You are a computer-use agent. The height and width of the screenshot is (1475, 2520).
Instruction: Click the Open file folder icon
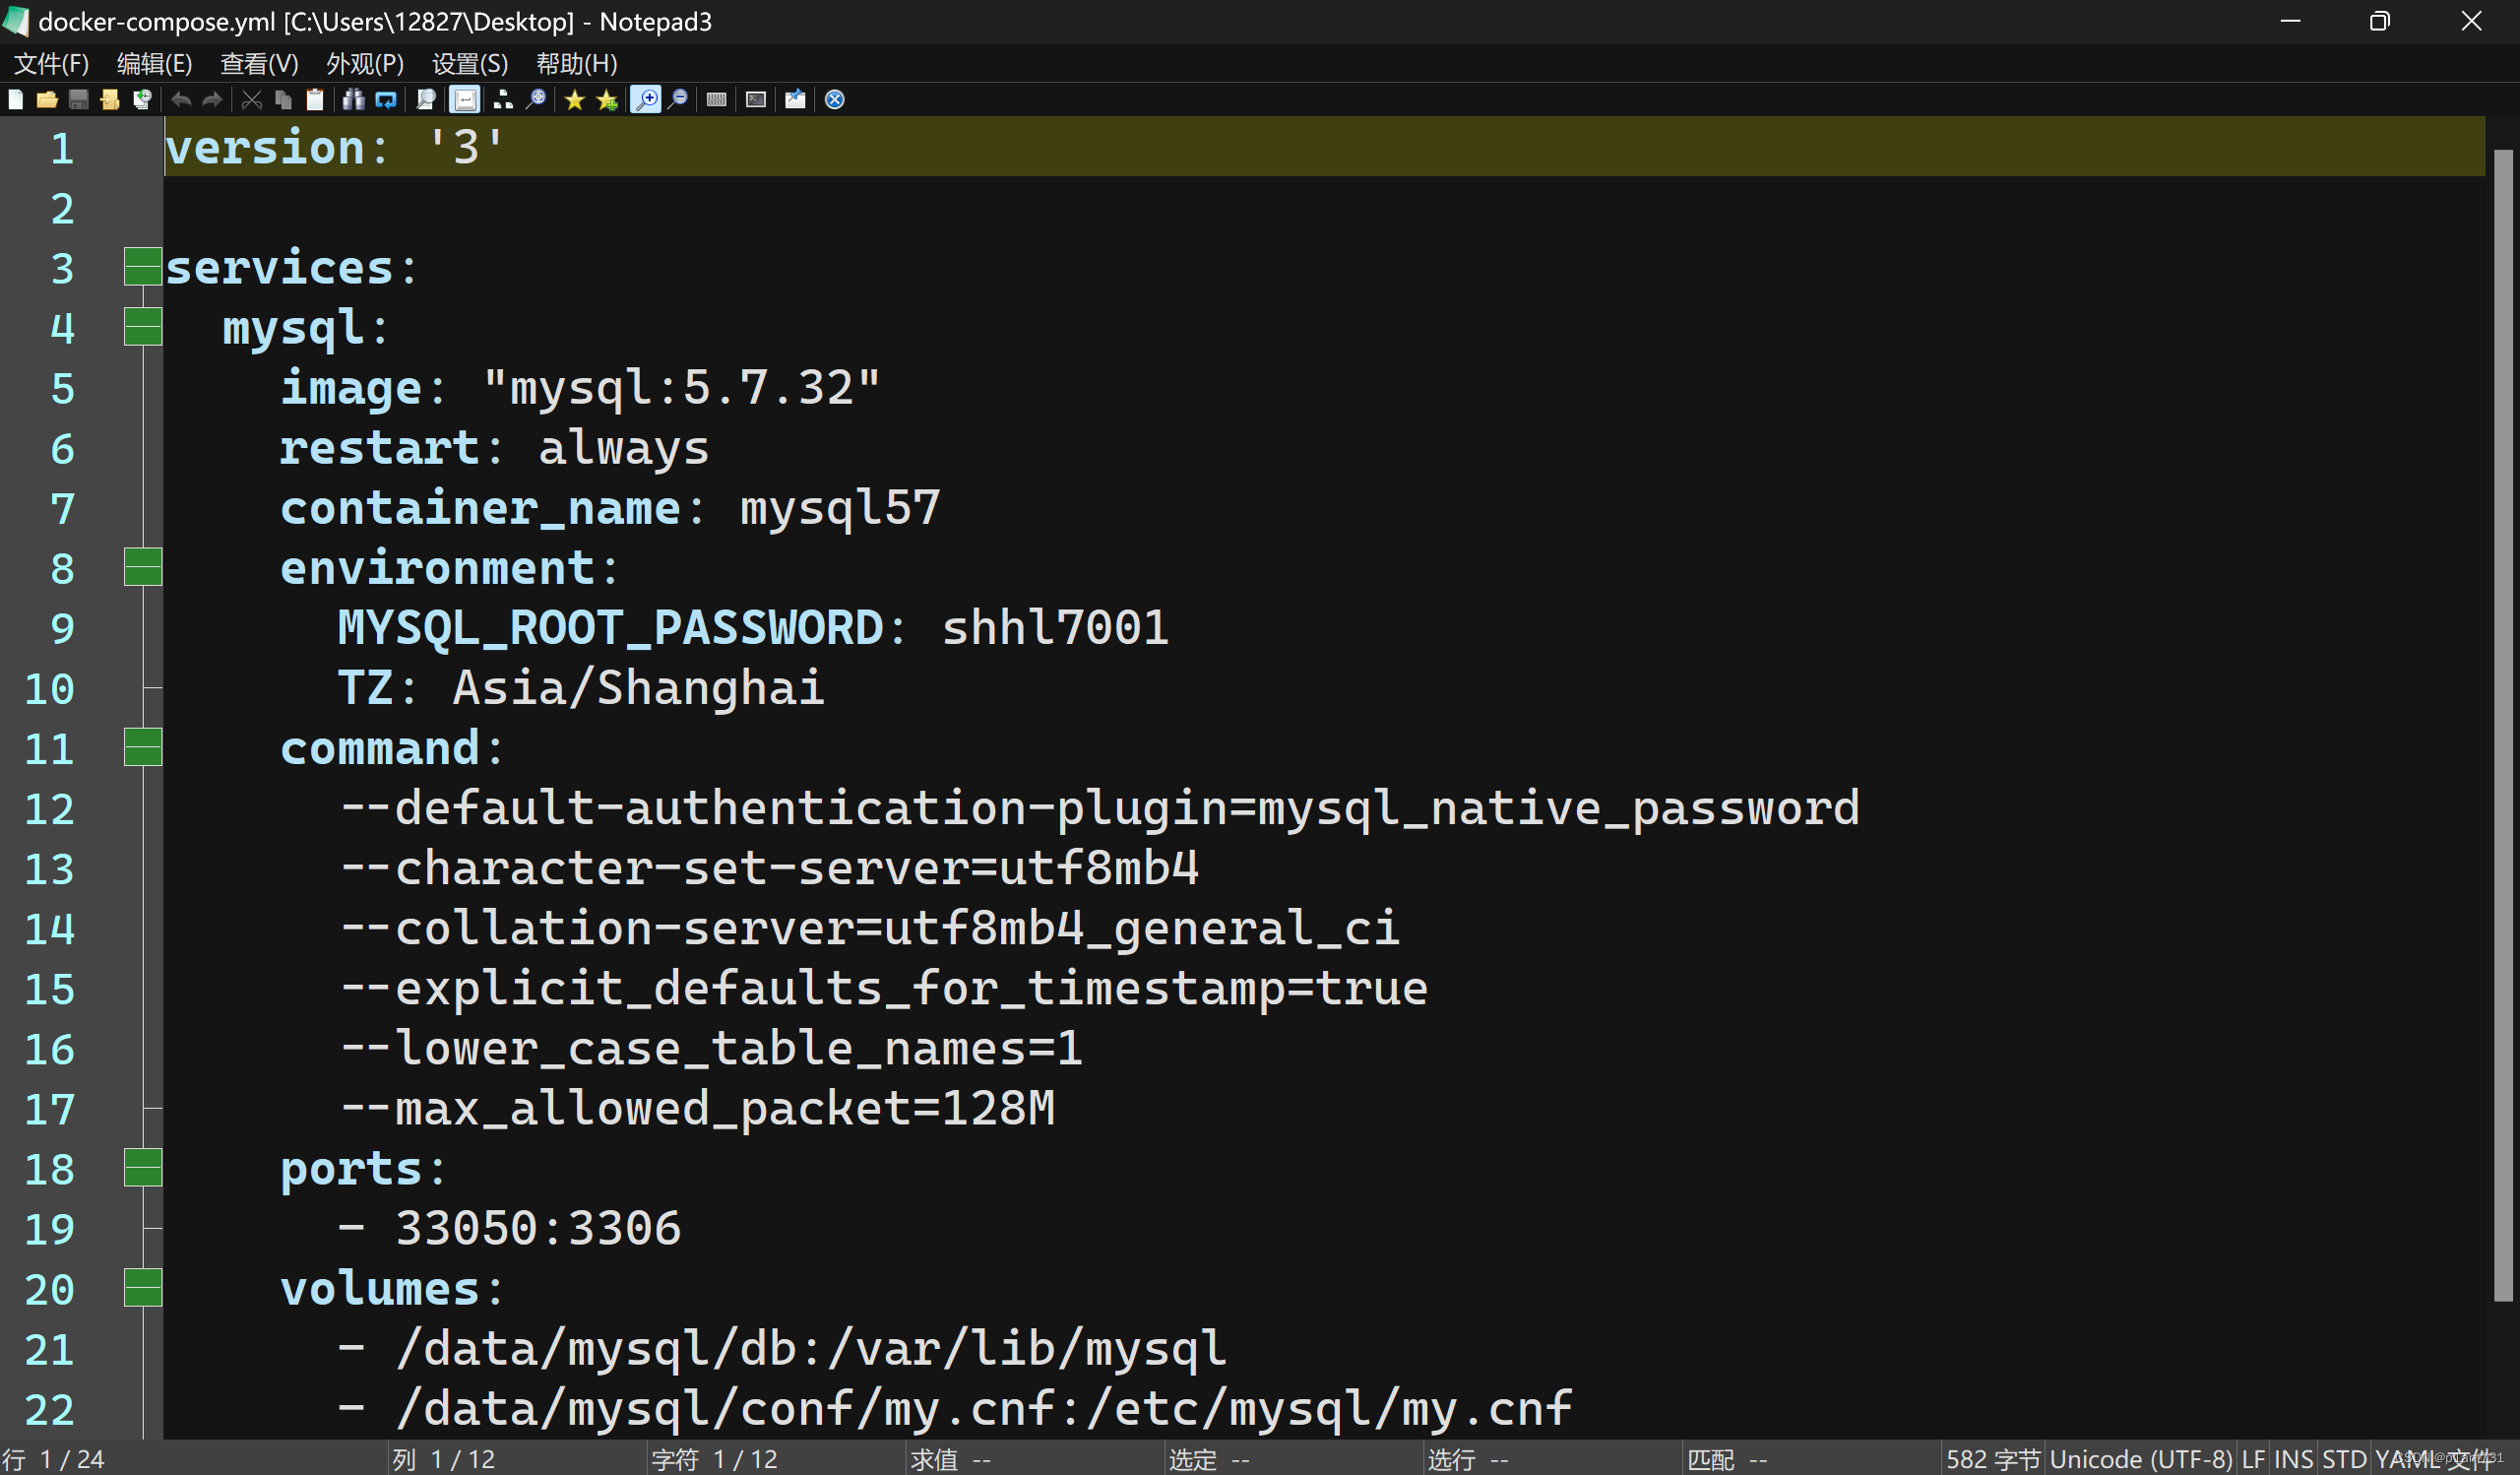(x=47, y=99)
